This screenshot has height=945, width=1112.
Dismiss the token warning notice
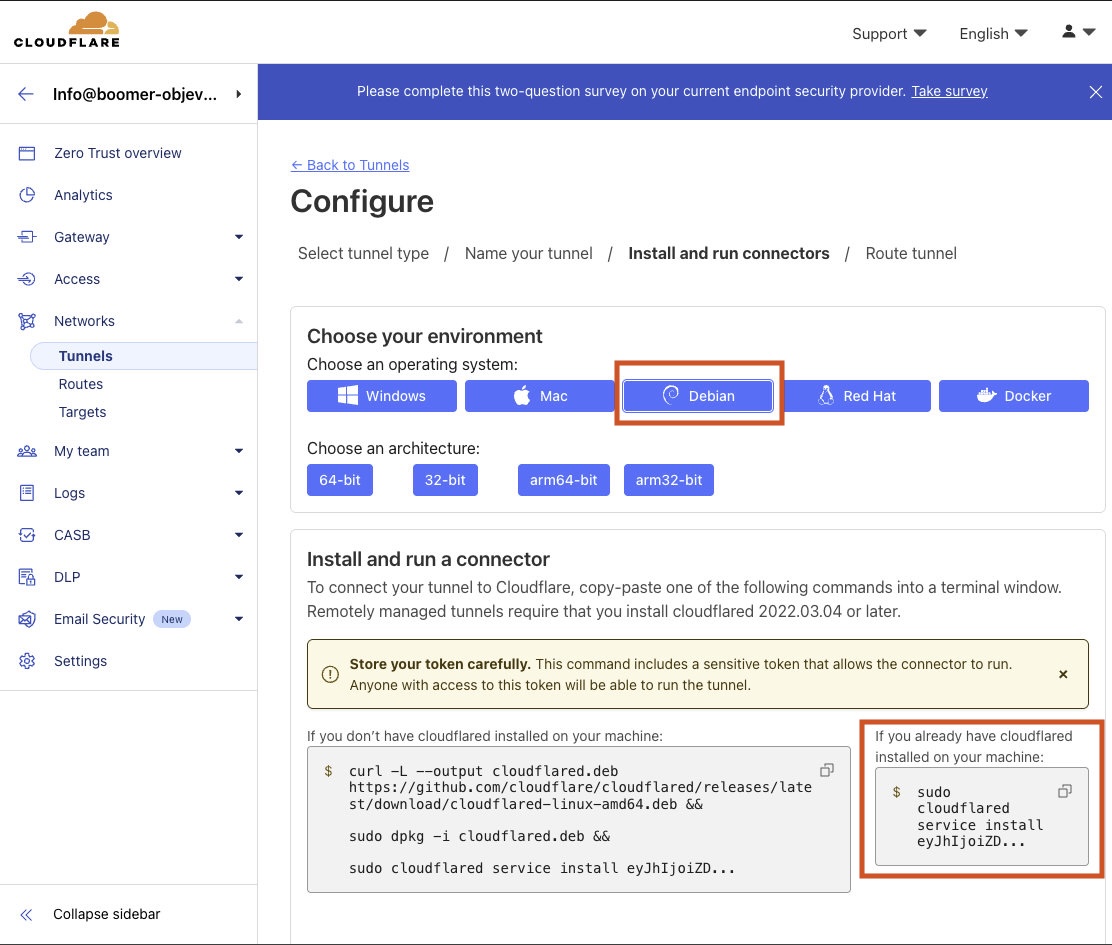(1063, 674)
